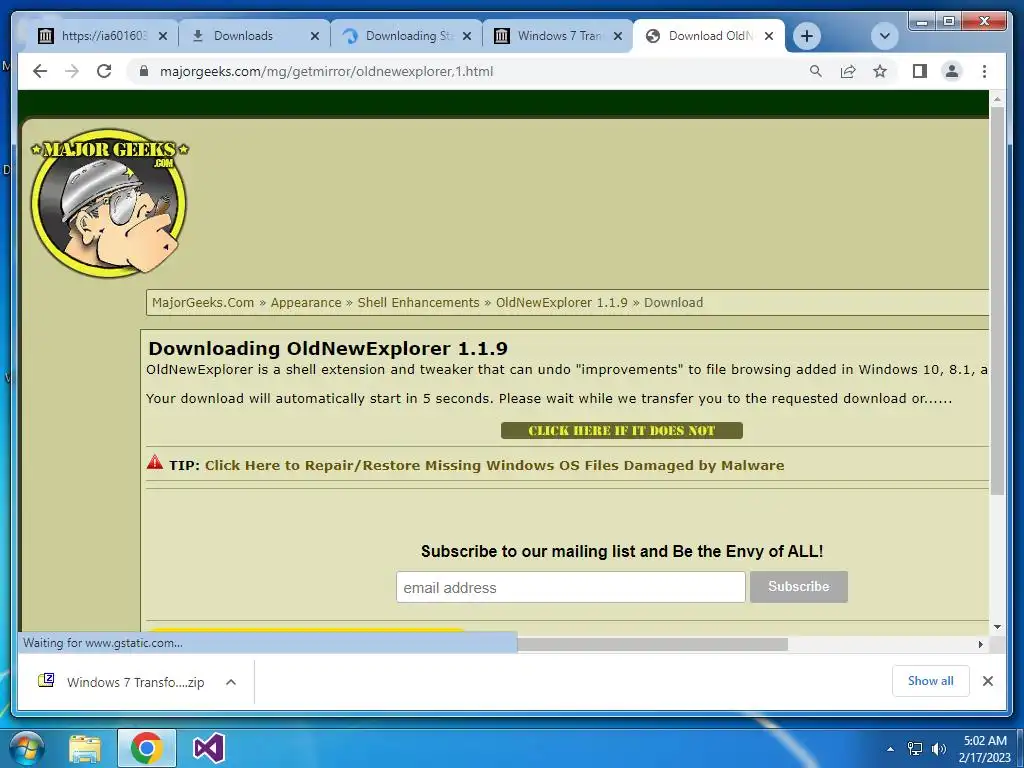Click the Download breadcrumb text
The image size is (1024, 768).
pyautogui.click(x=673, y=302)
